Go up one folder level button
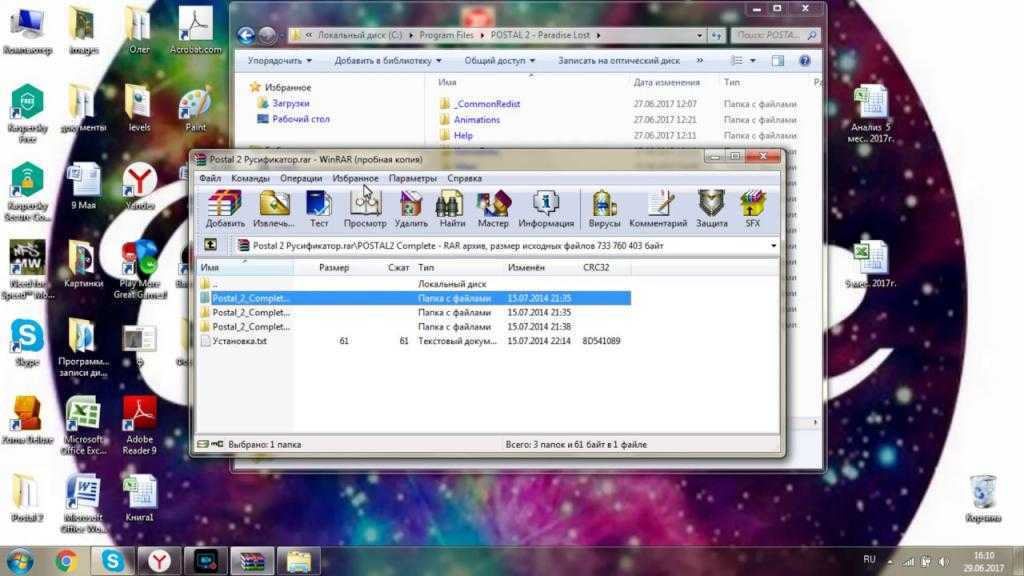1024x576 pixels. click(211, 245)
